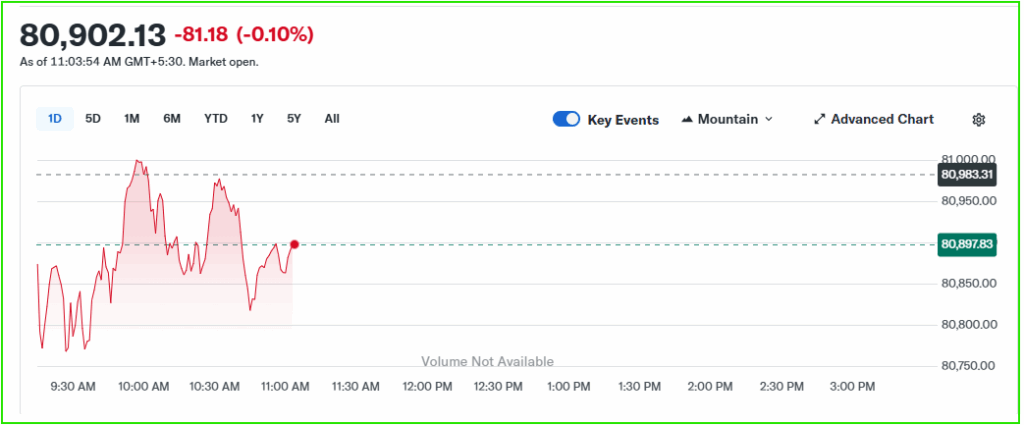Screen dimensions: 1024x425
Task: Open the Advanced Chart link
Action: point(882,119)
